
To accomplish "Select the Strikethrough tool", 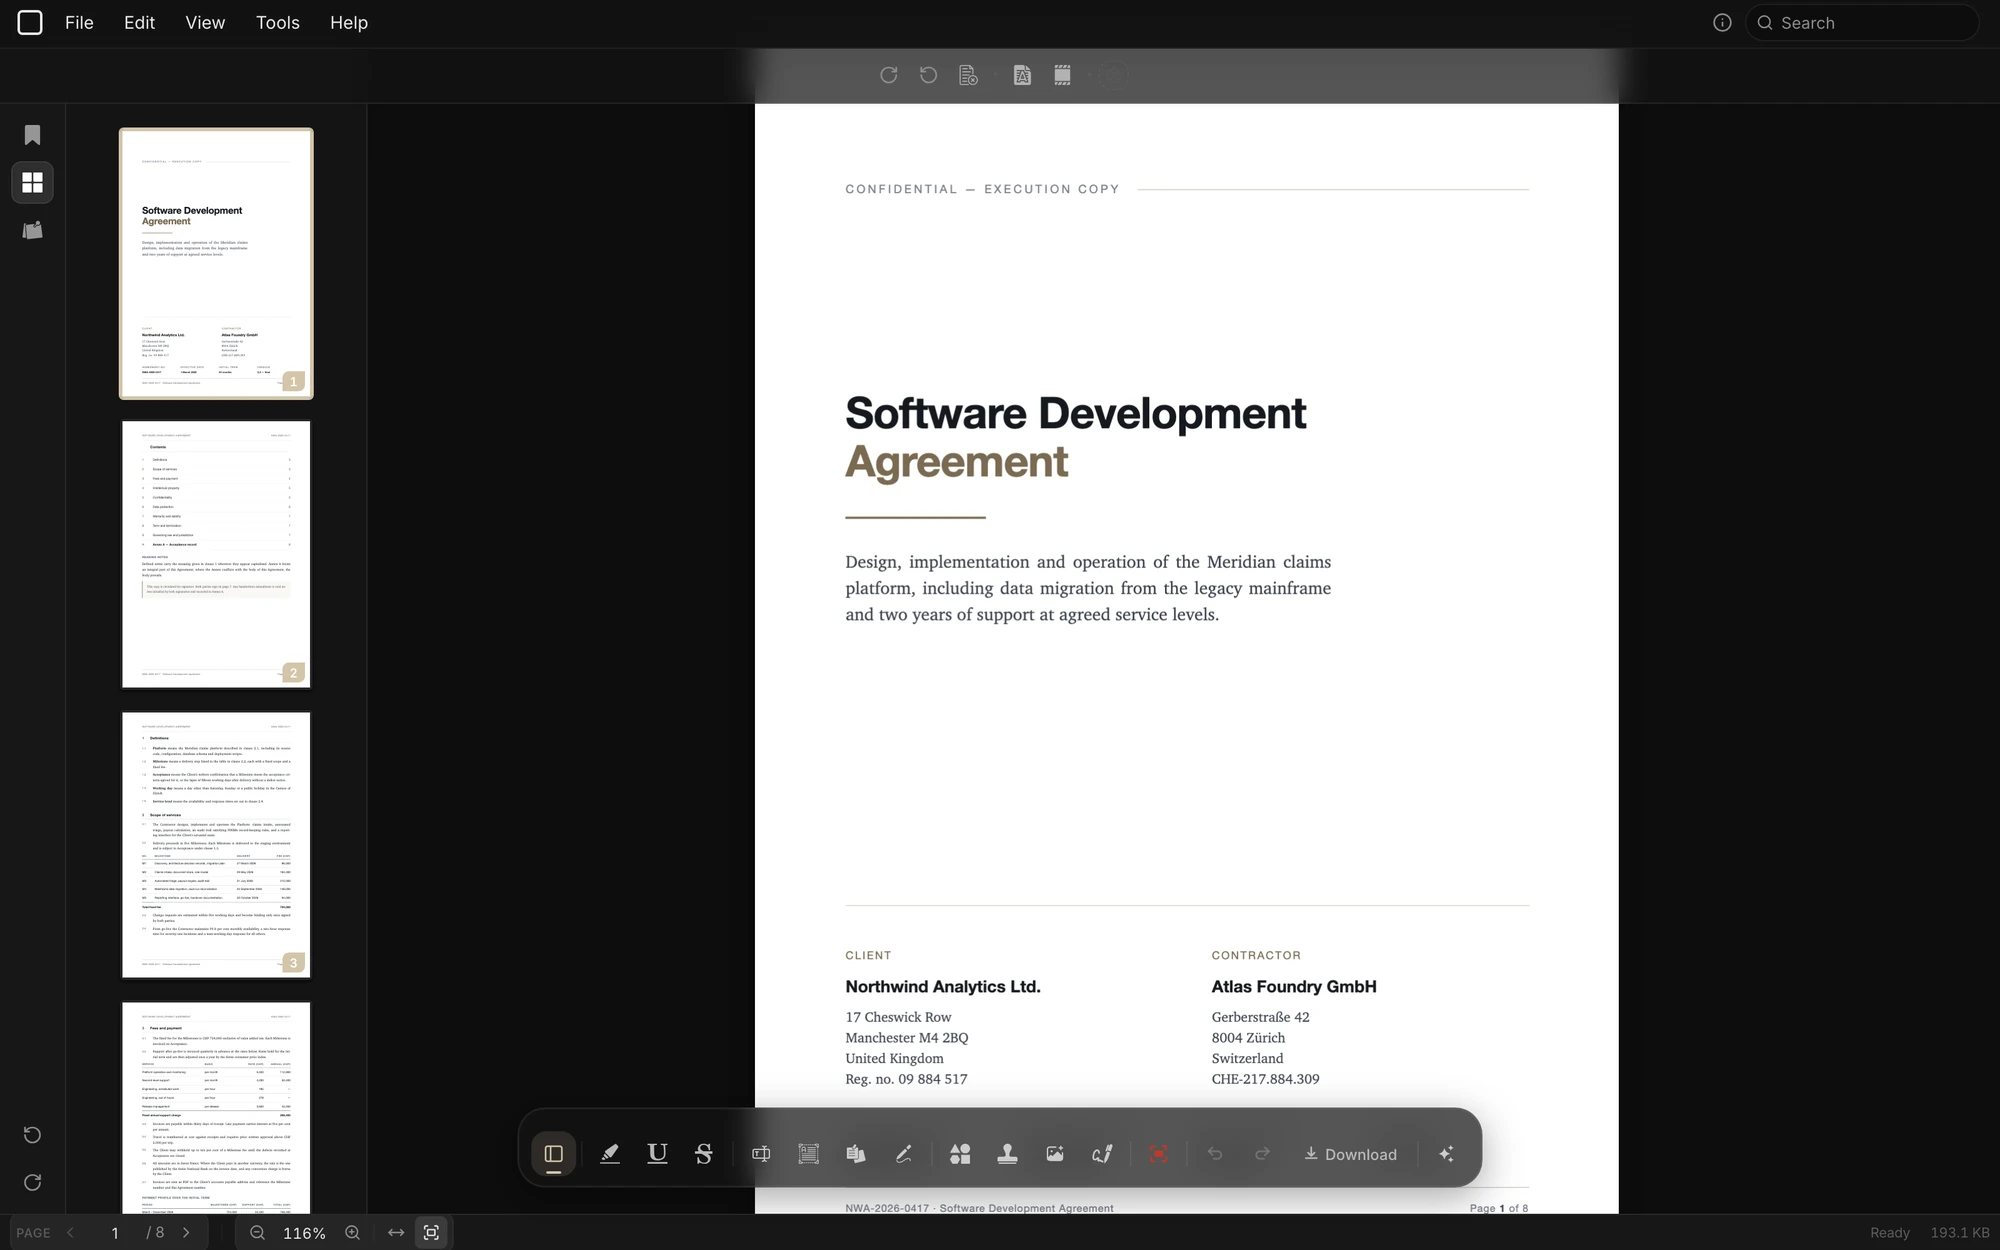I will [704, 1154].
